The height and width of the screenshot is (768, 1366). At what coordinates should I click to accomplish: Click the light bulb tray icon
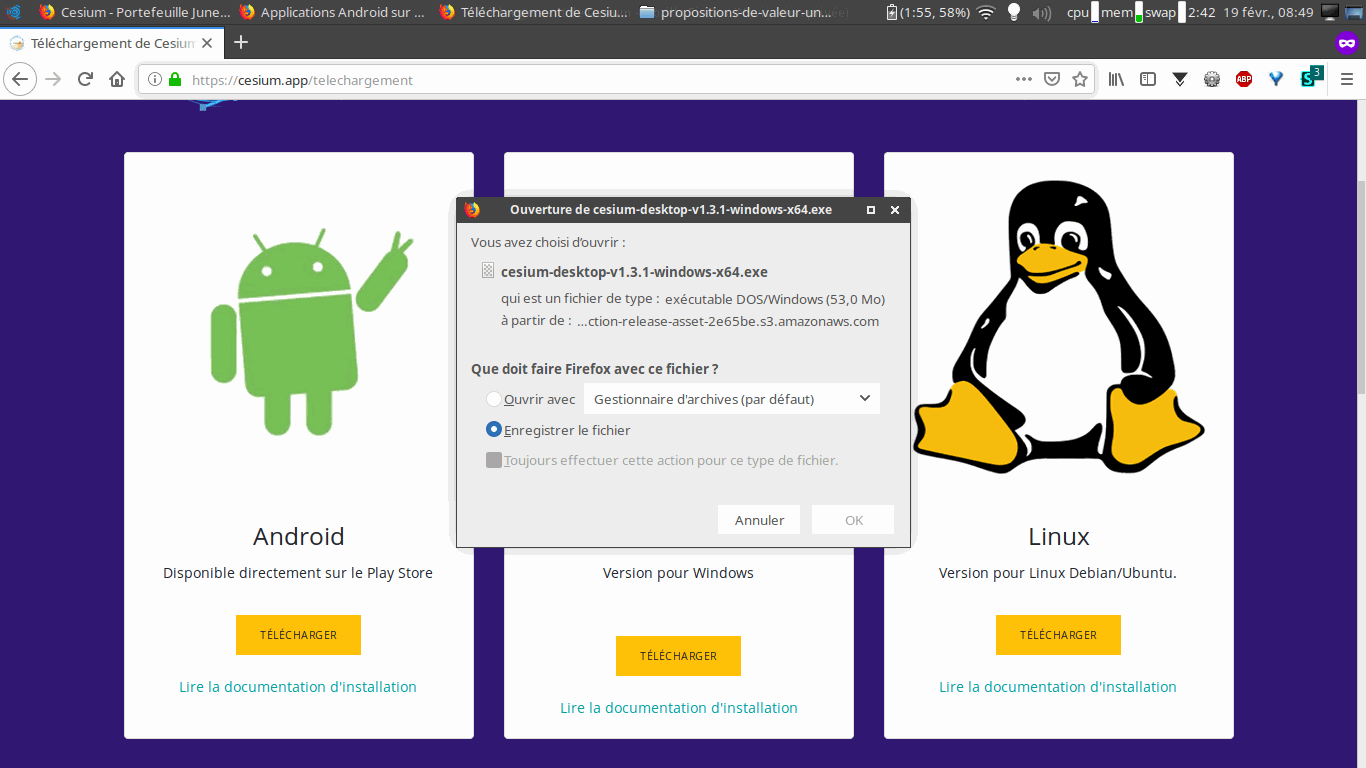[x=1014, y=12]
